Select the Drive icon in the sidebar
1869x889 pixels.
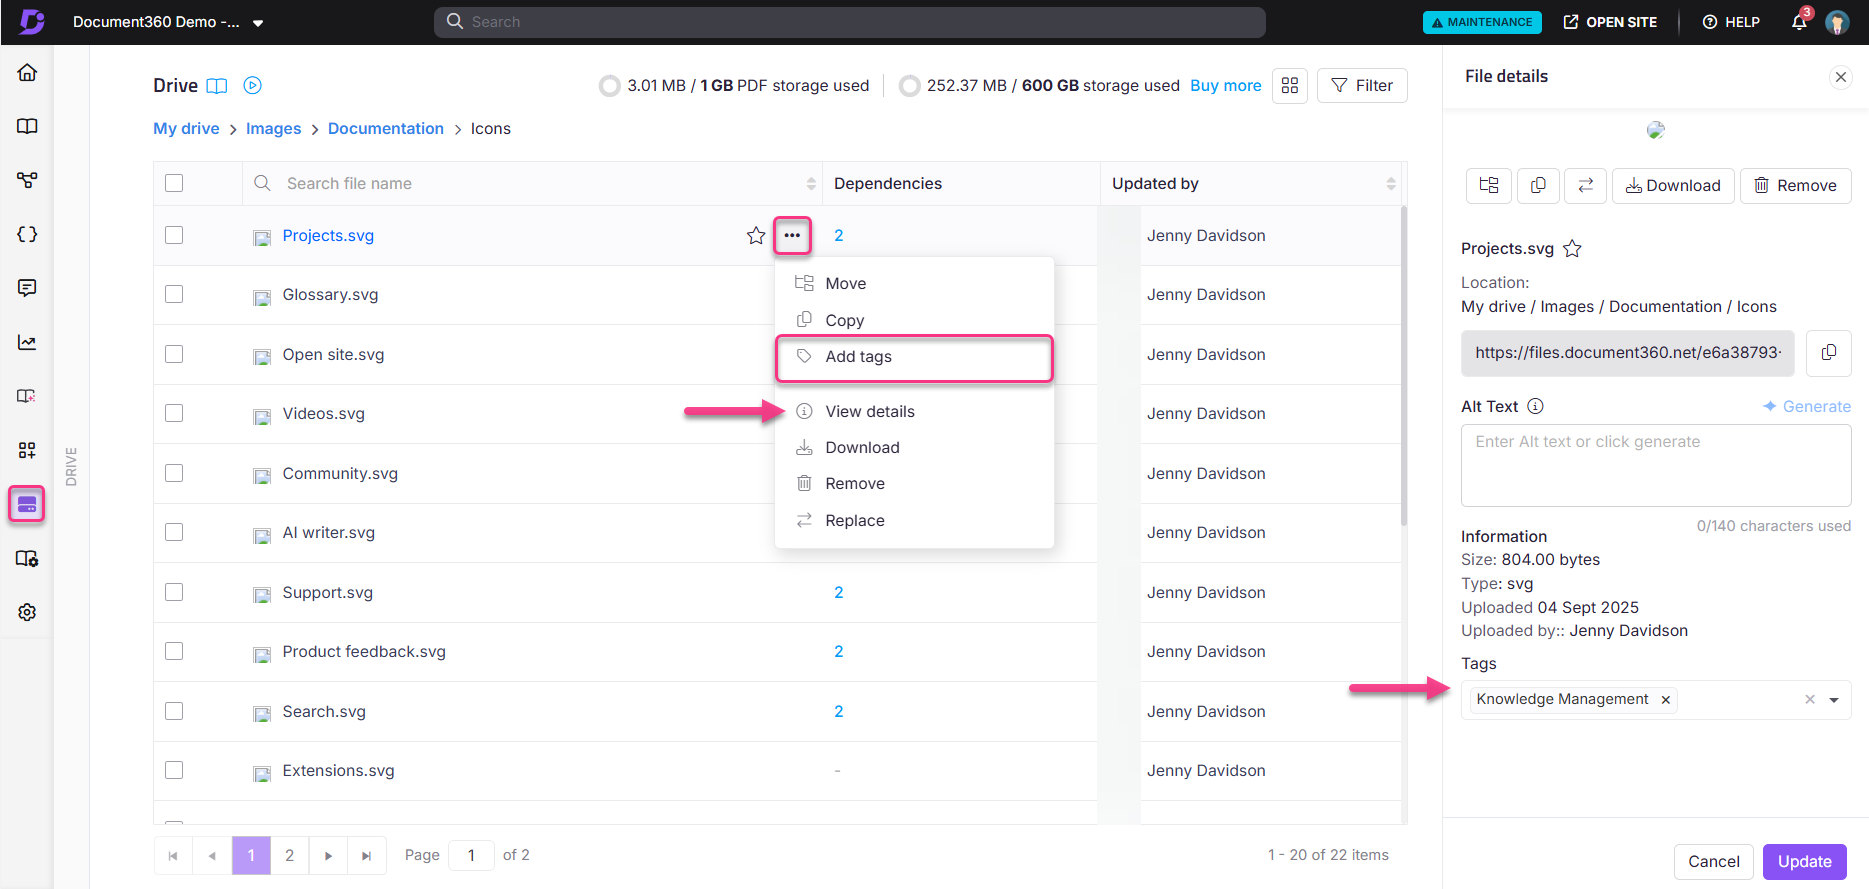click(x=27, y=504)
